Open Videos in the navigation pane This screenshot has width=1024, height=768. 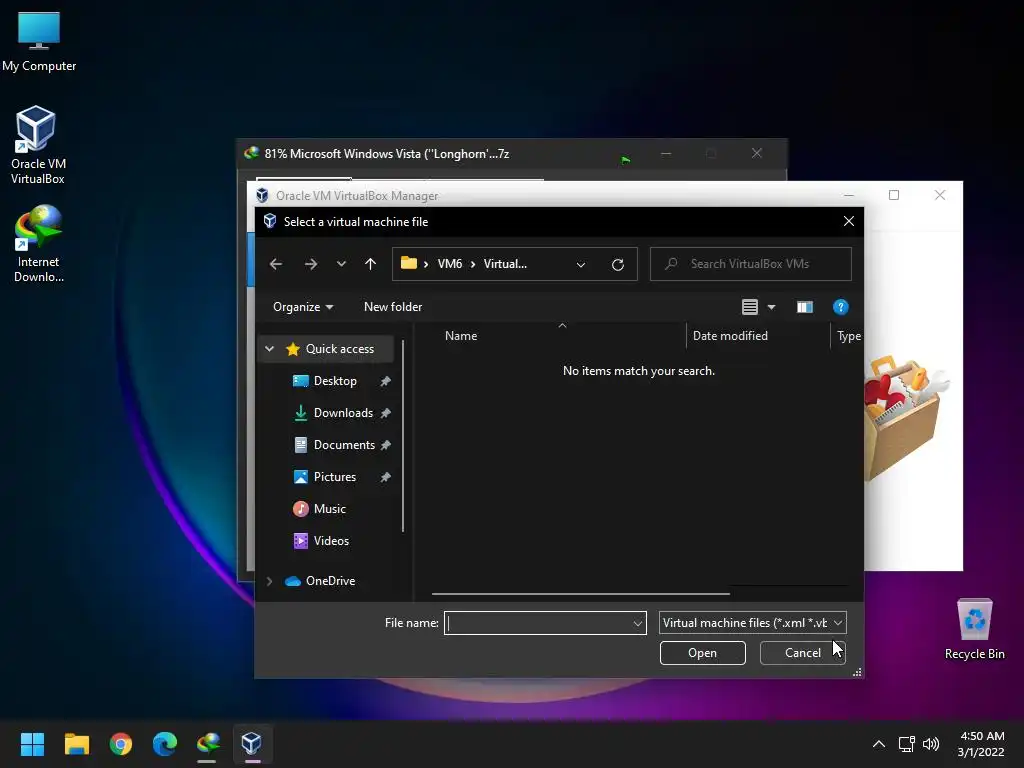pos(331,541)
